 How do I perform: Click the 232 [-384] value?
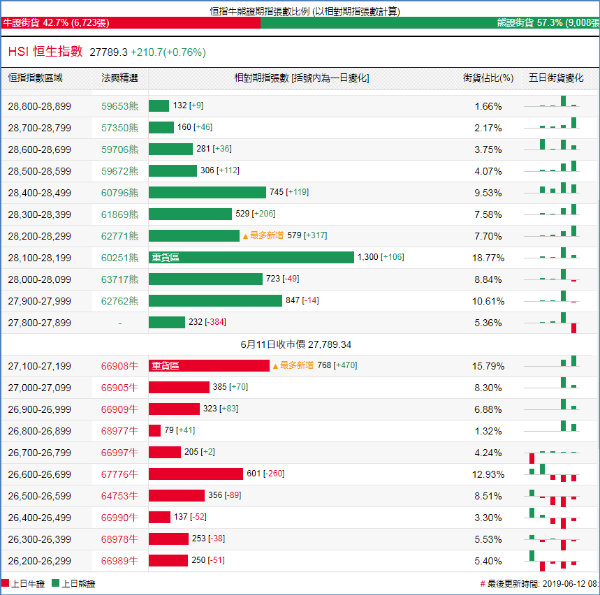point(207,322)
